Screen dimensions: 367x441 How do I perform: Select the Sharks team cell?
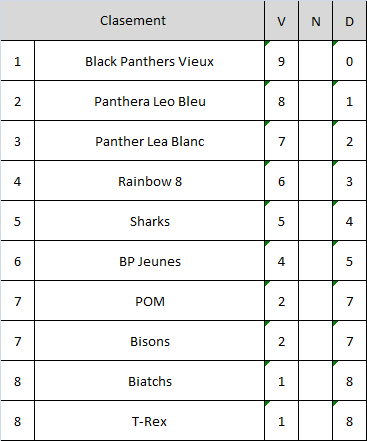[x=149, y=221]
